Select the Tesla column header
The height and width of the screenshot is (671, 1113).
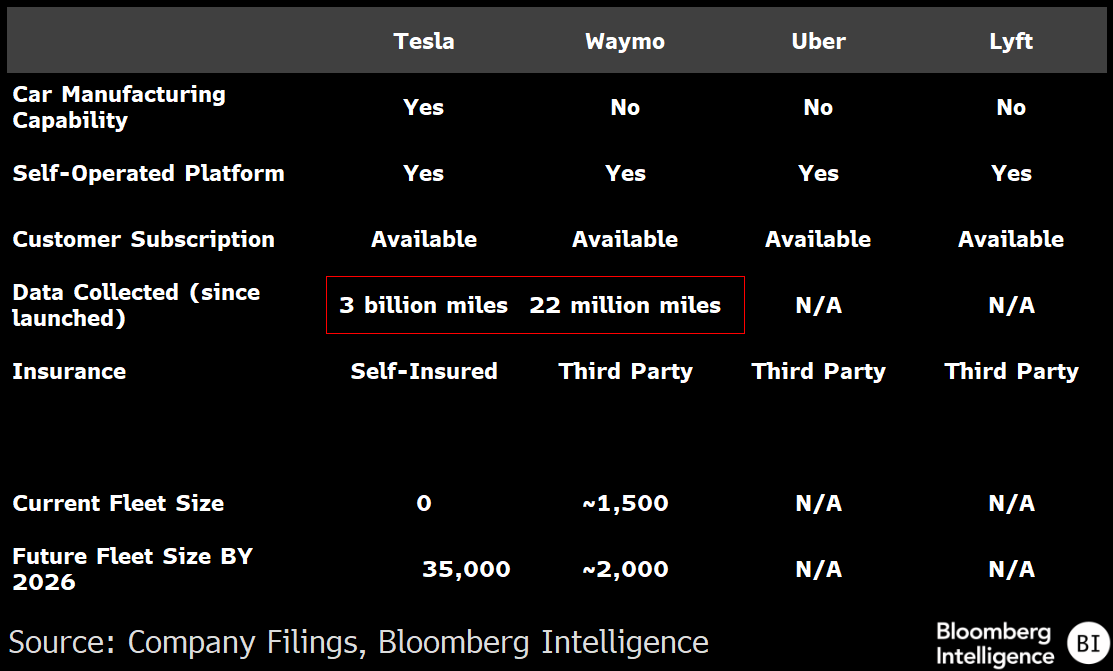click(424, 41)
